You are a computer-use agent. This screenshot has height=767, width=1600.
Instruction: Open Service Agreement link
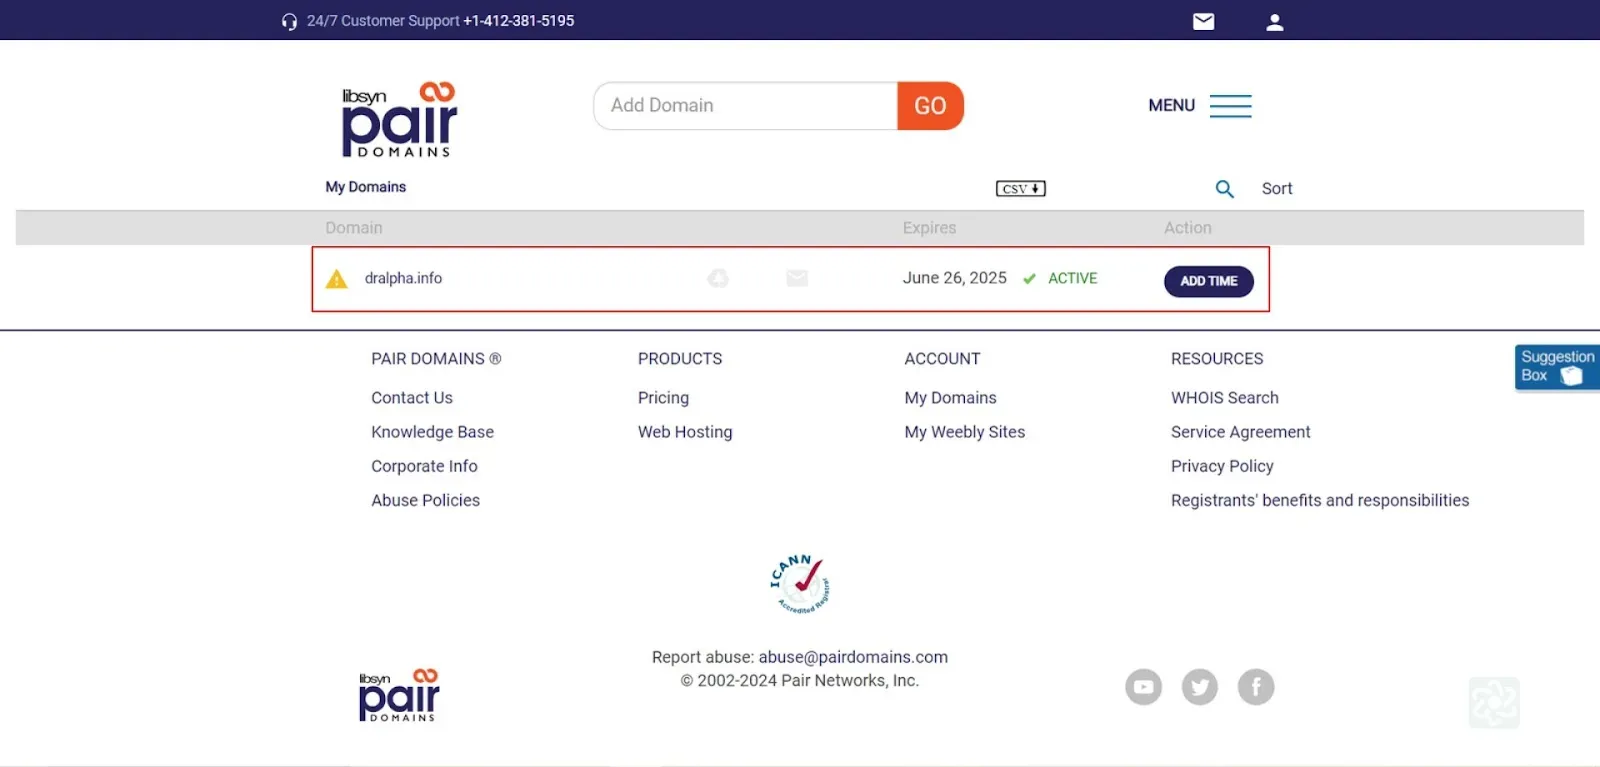[1241, 432]
